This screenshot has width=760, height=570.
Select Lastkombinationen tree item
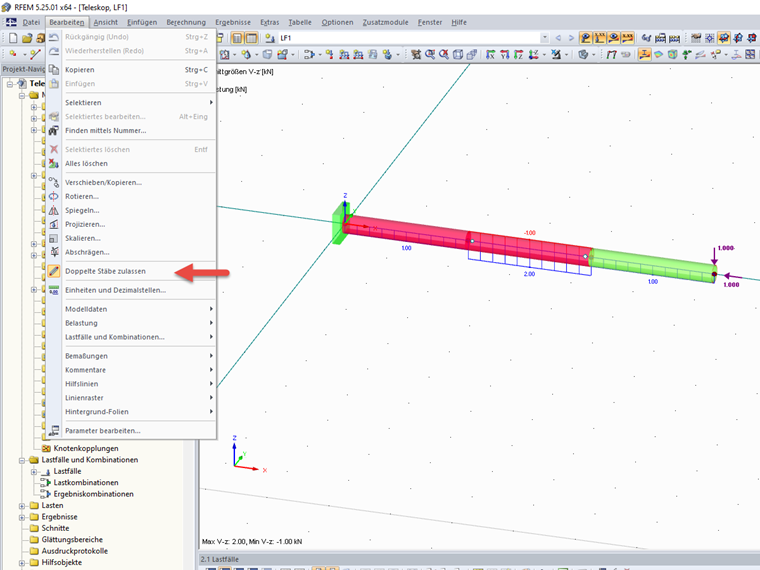[86, 483]
